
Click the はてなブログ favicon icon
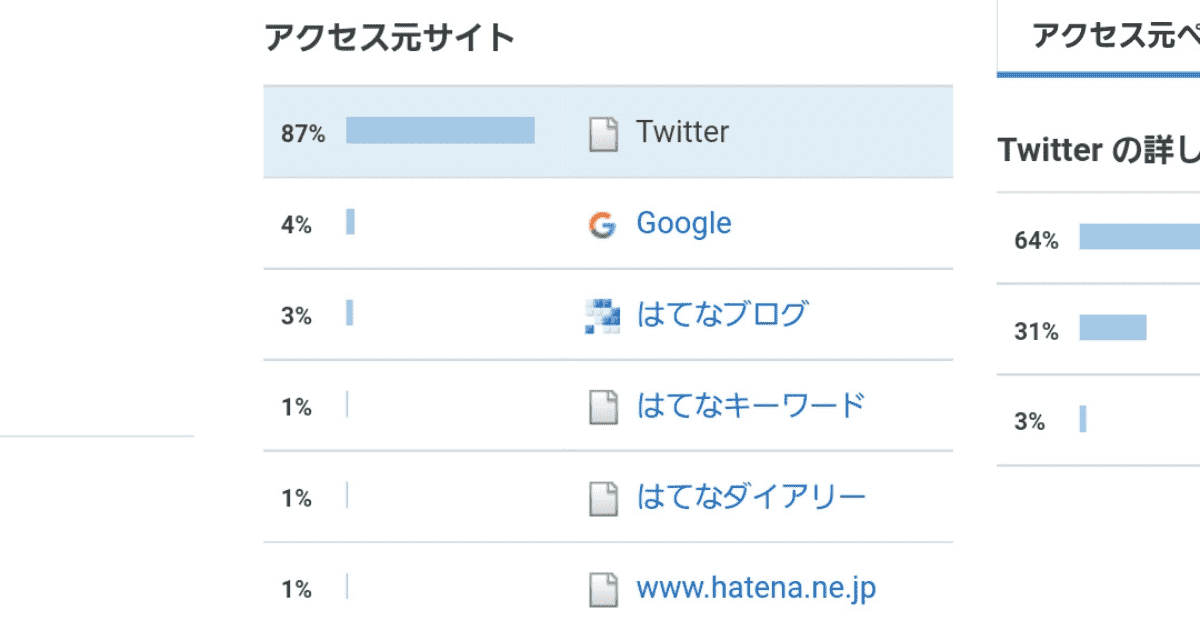(602, 316)
